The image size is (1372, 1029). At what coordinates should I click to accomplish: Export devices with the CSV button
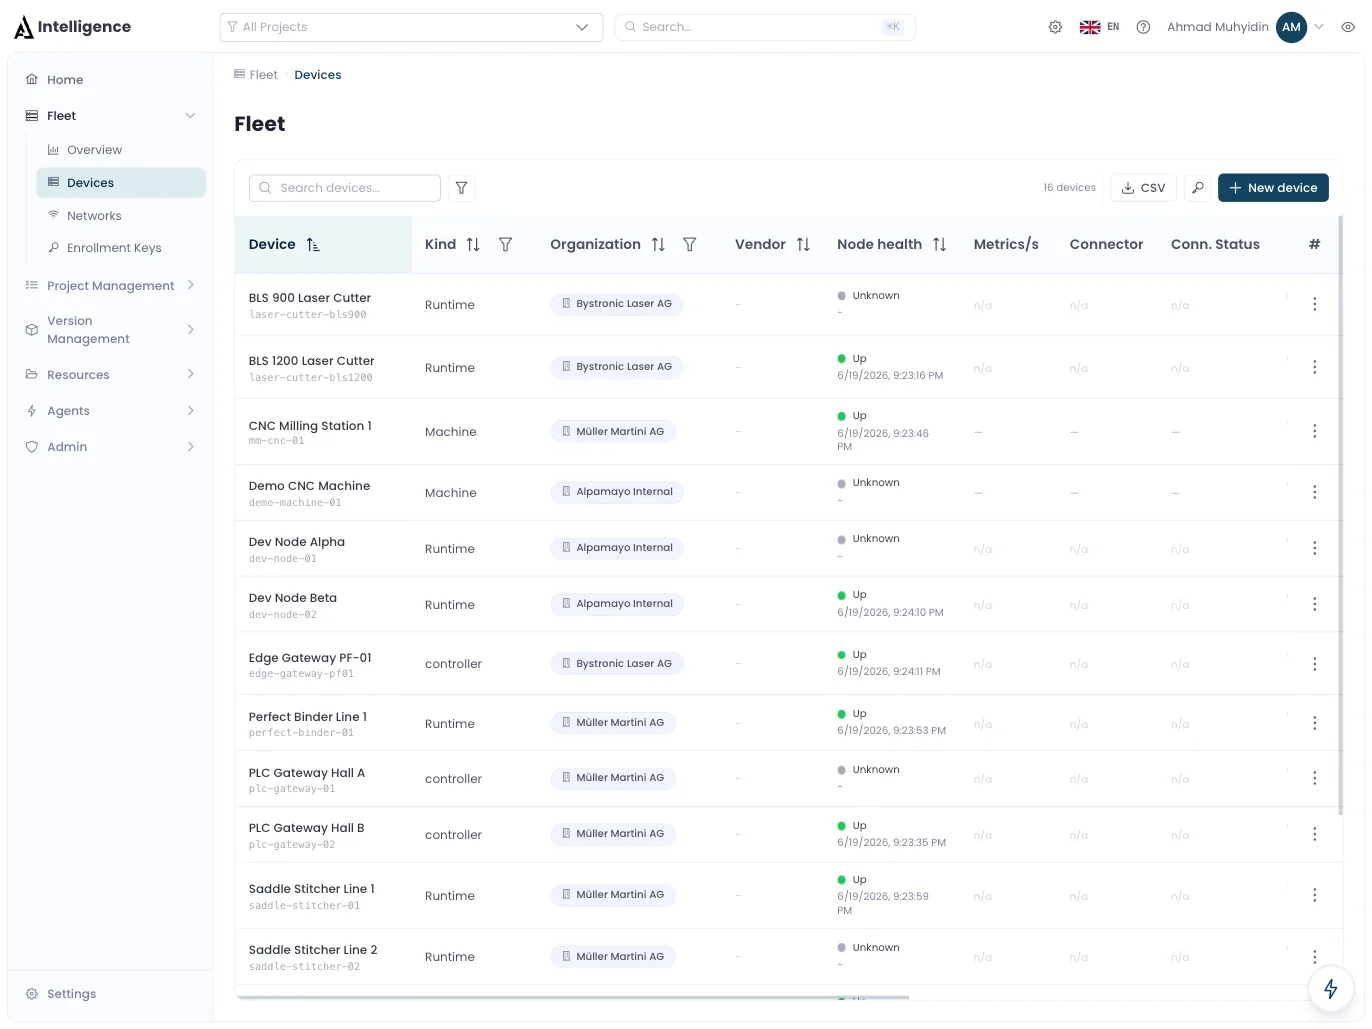point(1143,188)
